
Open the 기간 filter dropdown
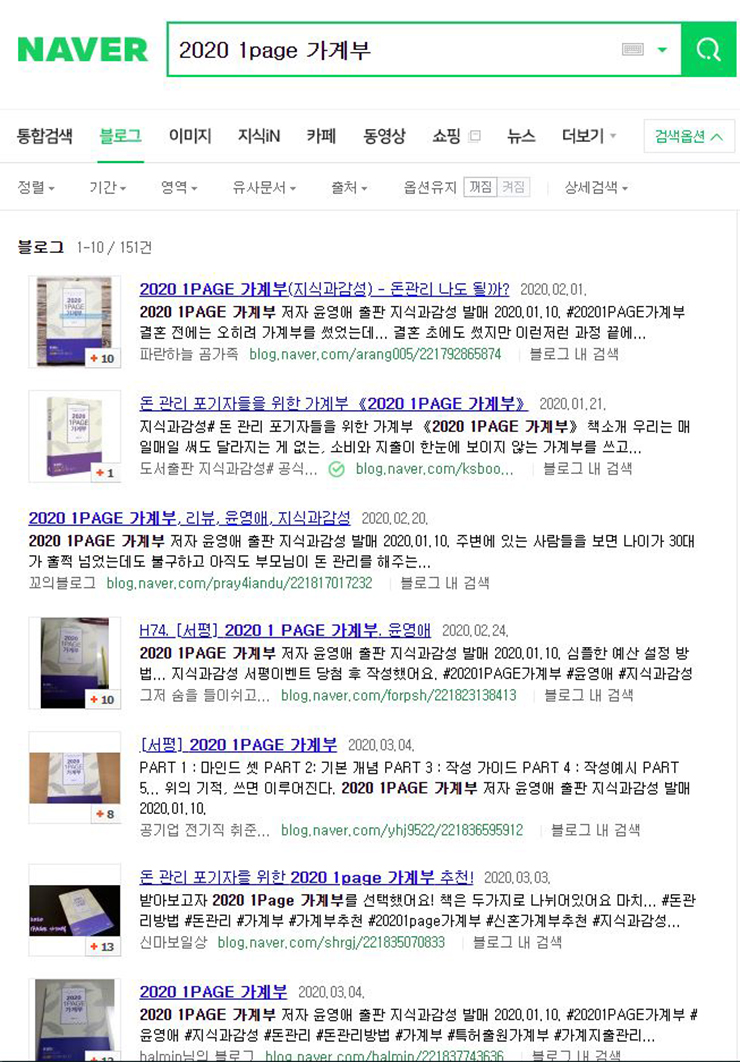tap(108, 188)
